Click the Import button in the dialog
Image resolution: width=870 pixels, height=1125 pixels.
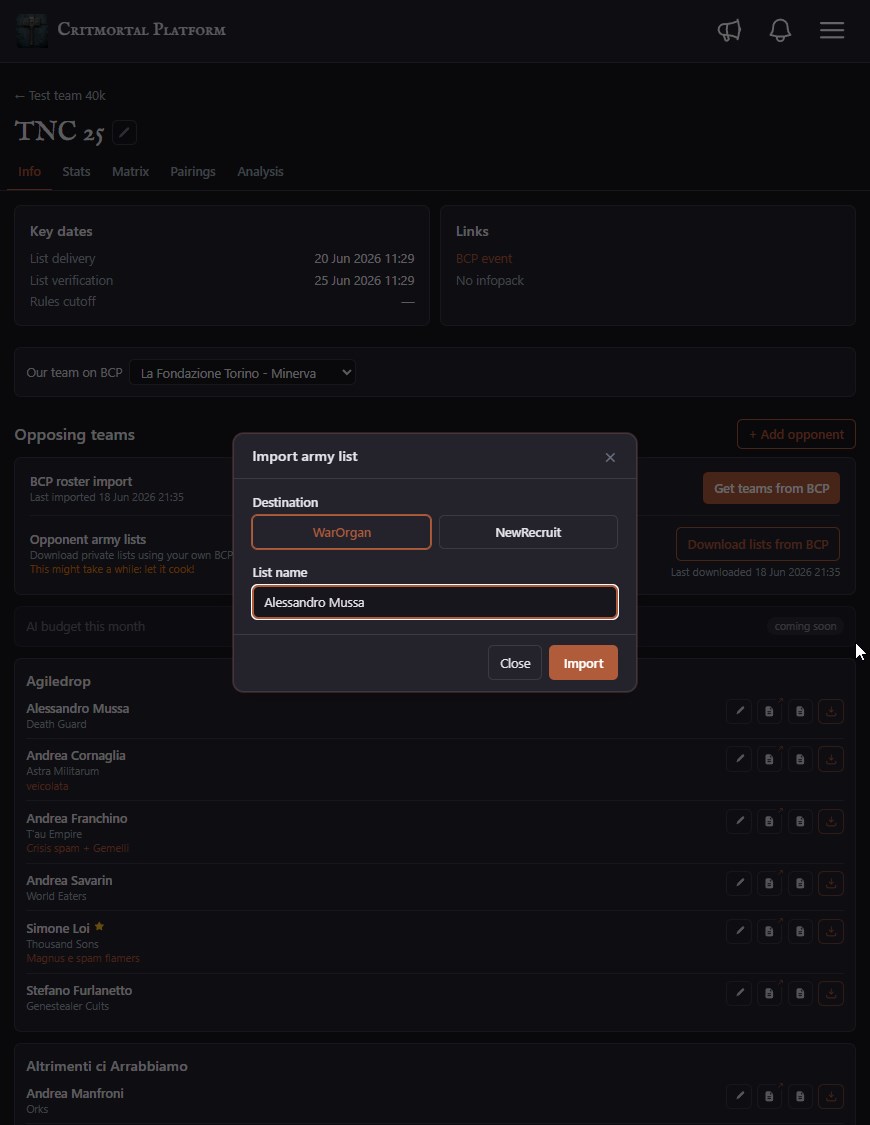(x=583, y=663)
